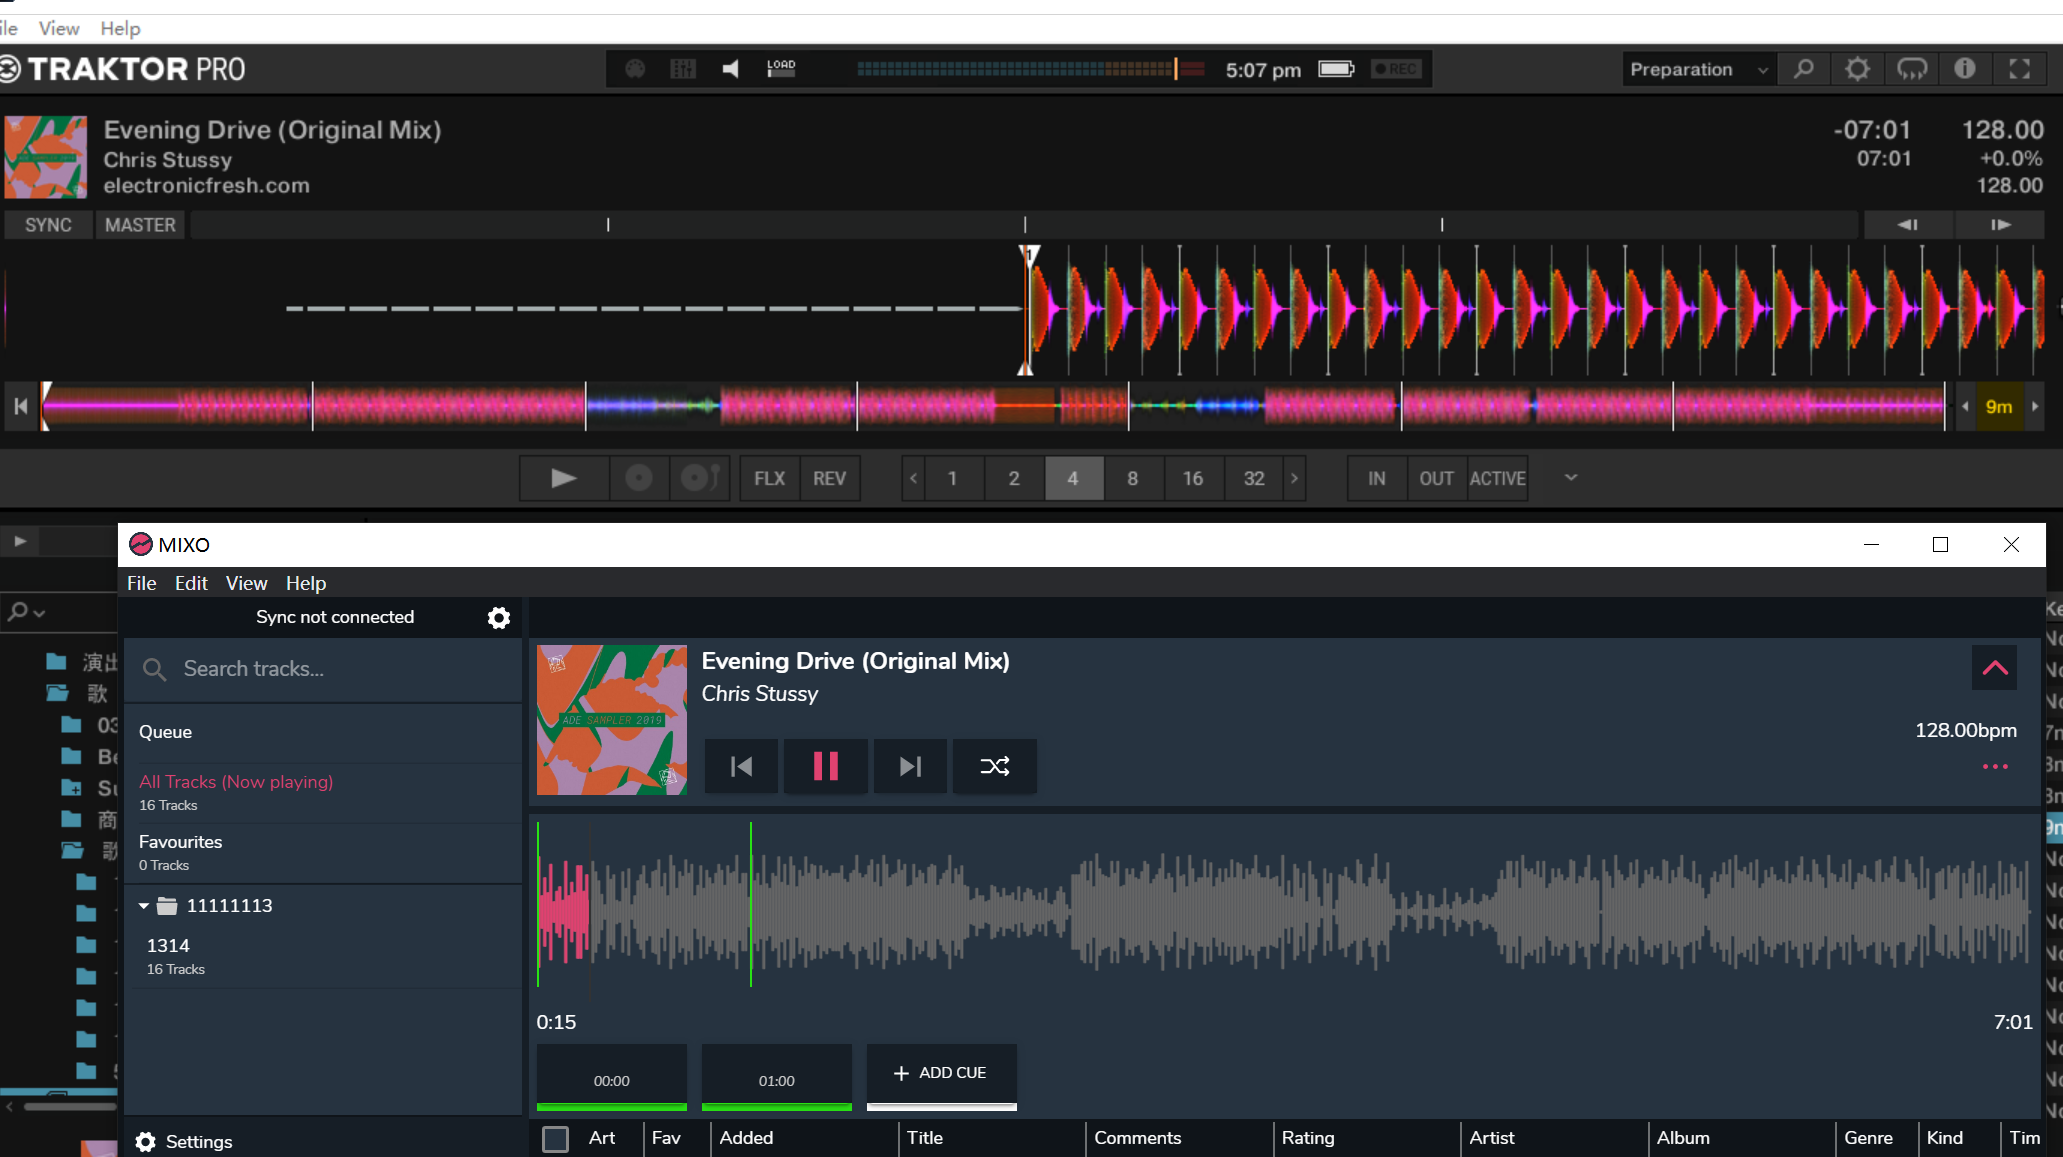Open the Edit menu in MIXO
The width and height of the screenshot is (2063, 1157).
[x=191, y=583]
